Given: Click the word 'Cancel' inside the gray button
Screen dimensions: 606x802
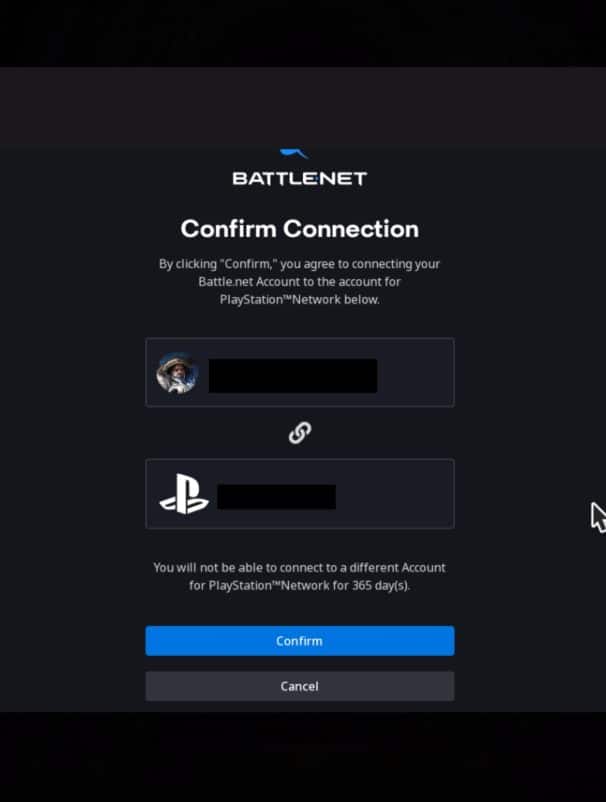Looking at the screenshot, I should (x=300, y=686).
